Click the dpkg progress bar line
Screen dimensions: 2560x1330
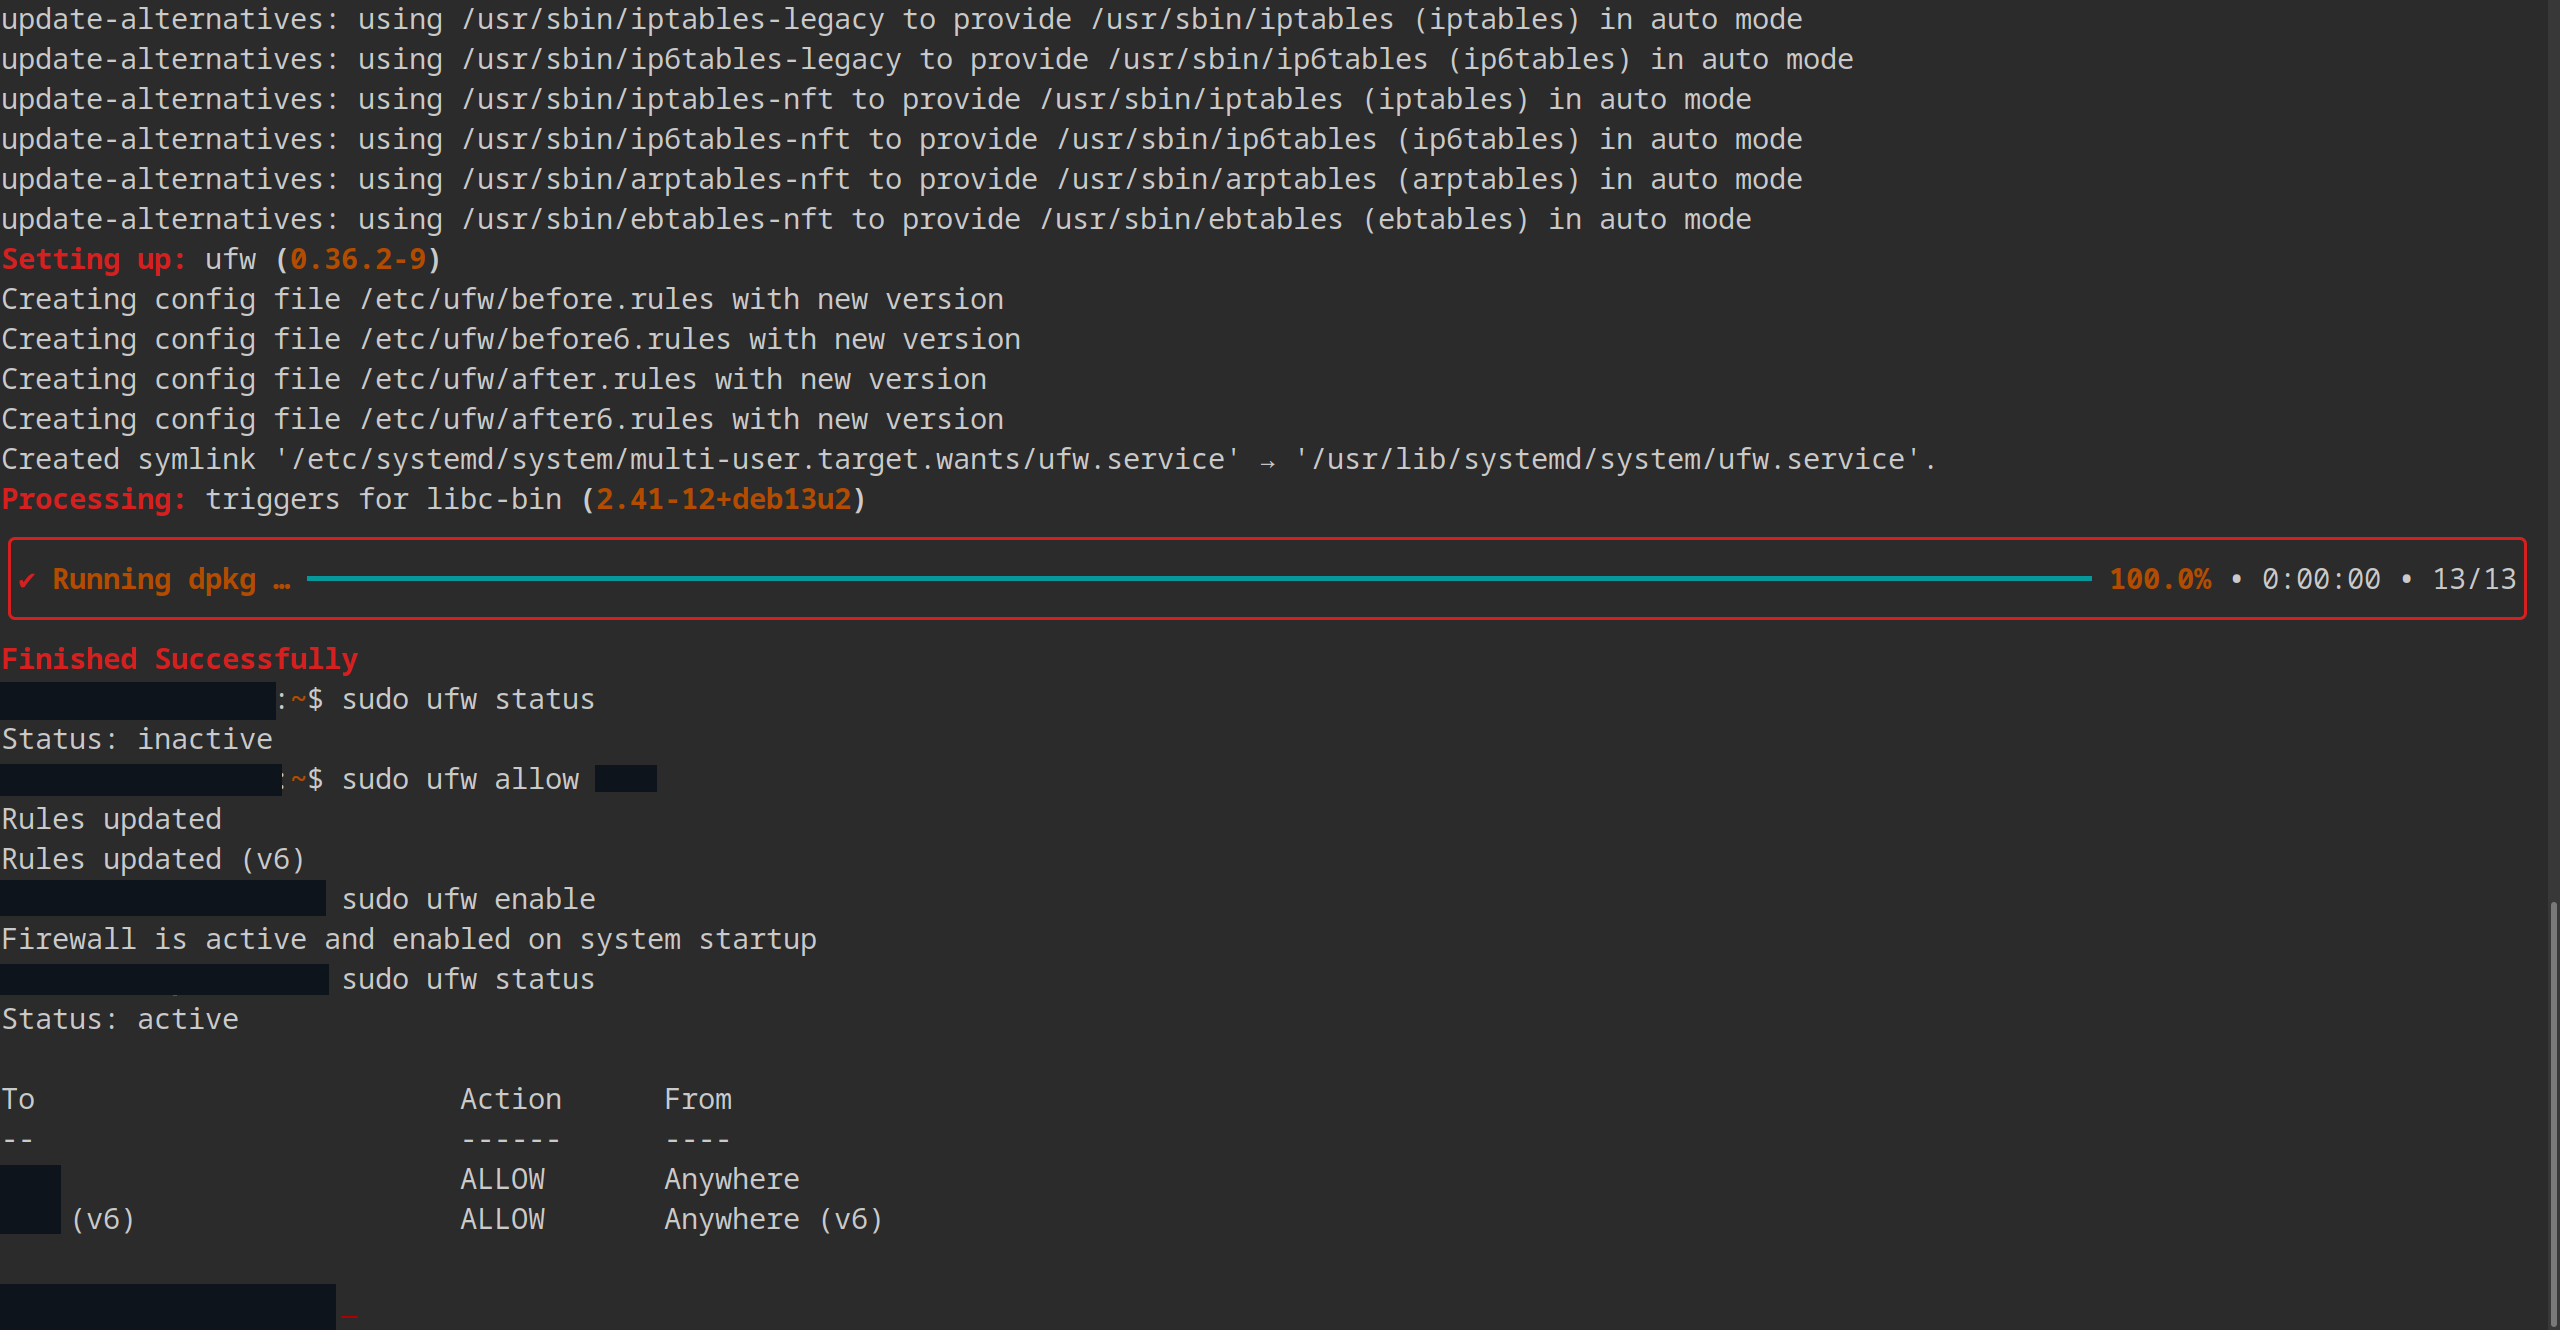coord(1198,578)
